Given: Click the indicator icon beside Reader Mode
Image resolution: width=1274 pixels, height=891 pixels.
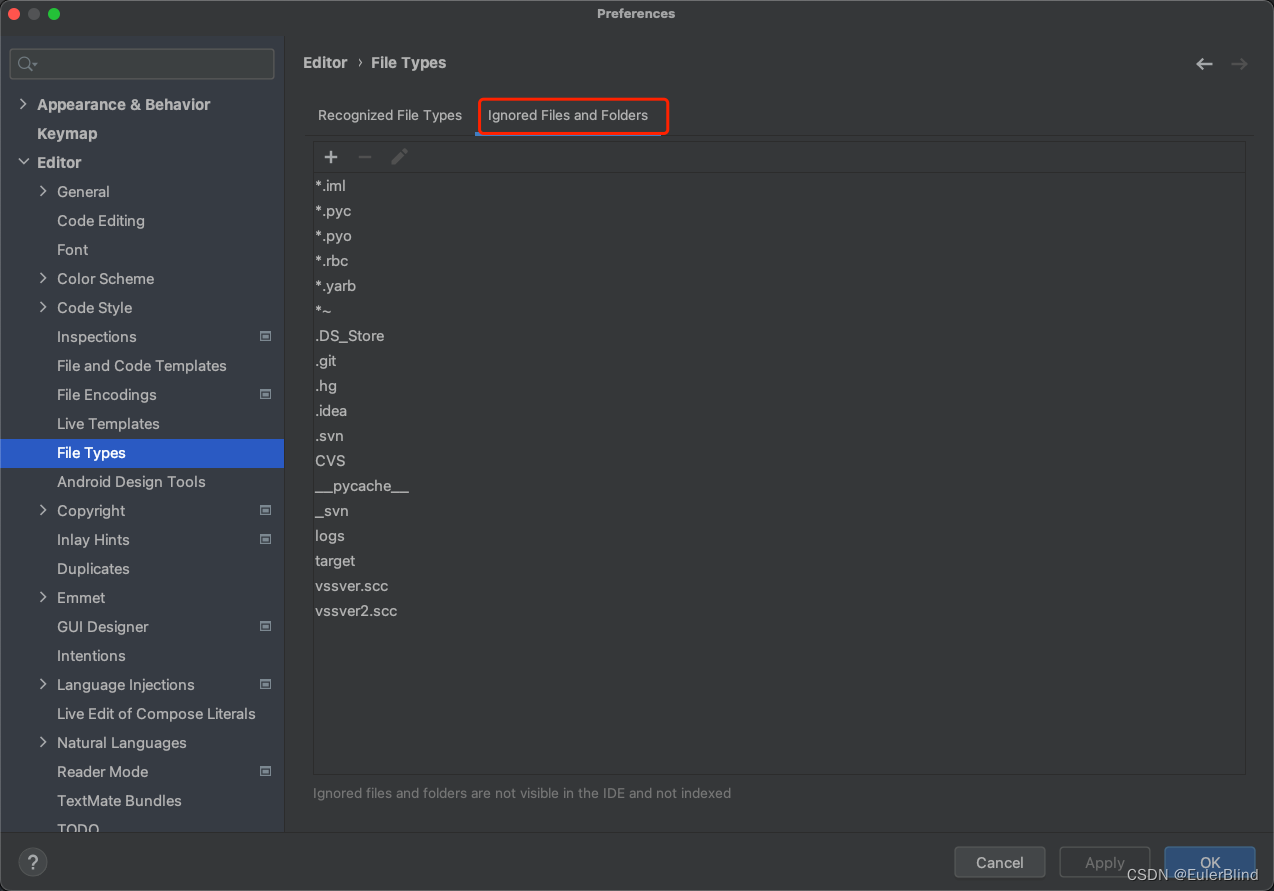Looking at the screenshot, I should pyautogui.click(x=266, y=771).
